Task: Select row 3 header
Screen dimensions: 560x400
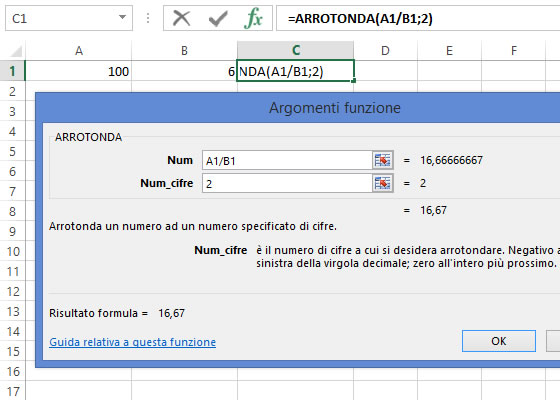Action: [12, 111]
